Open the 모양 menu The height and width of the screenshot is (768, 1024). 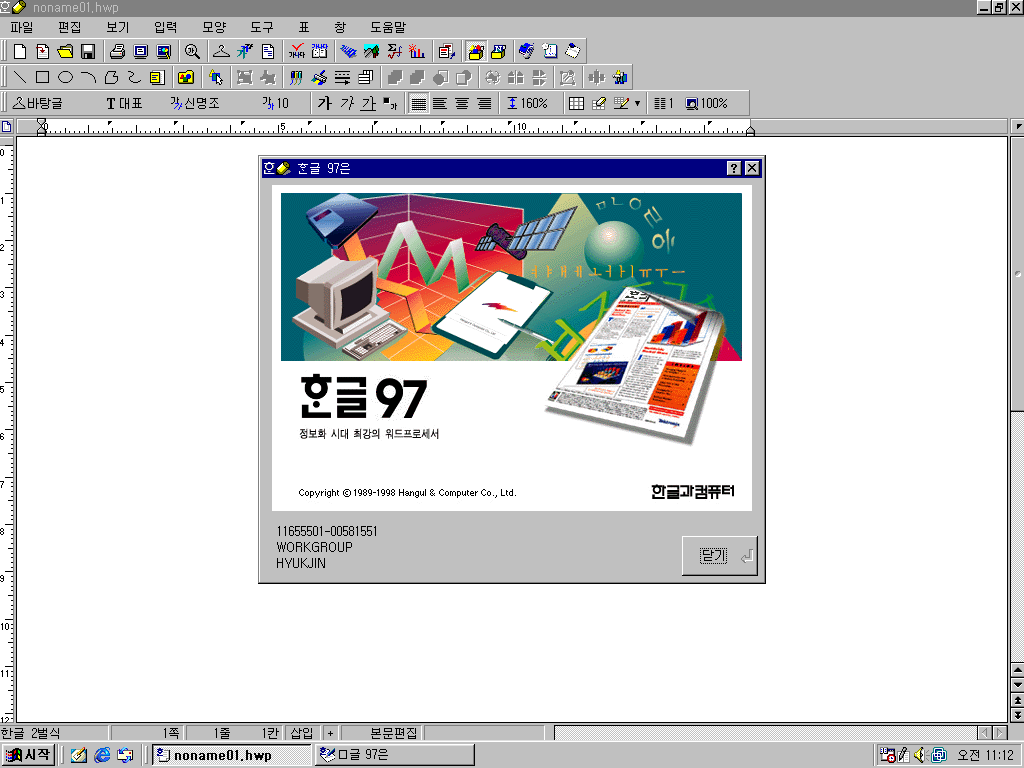(214, 27)
